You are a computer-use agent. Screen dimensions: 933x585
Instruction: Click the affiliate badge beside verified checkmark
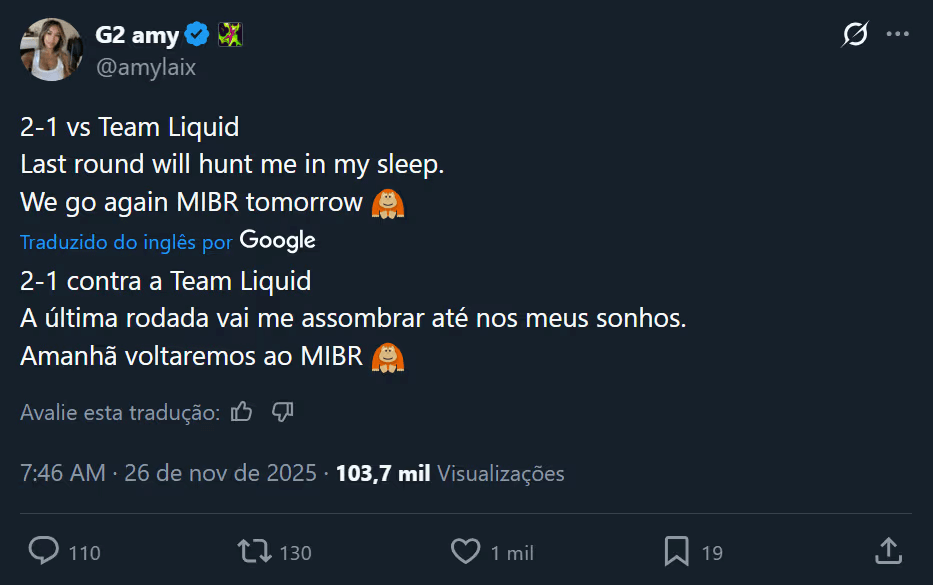pyautogui.click(x=231, y=36)
